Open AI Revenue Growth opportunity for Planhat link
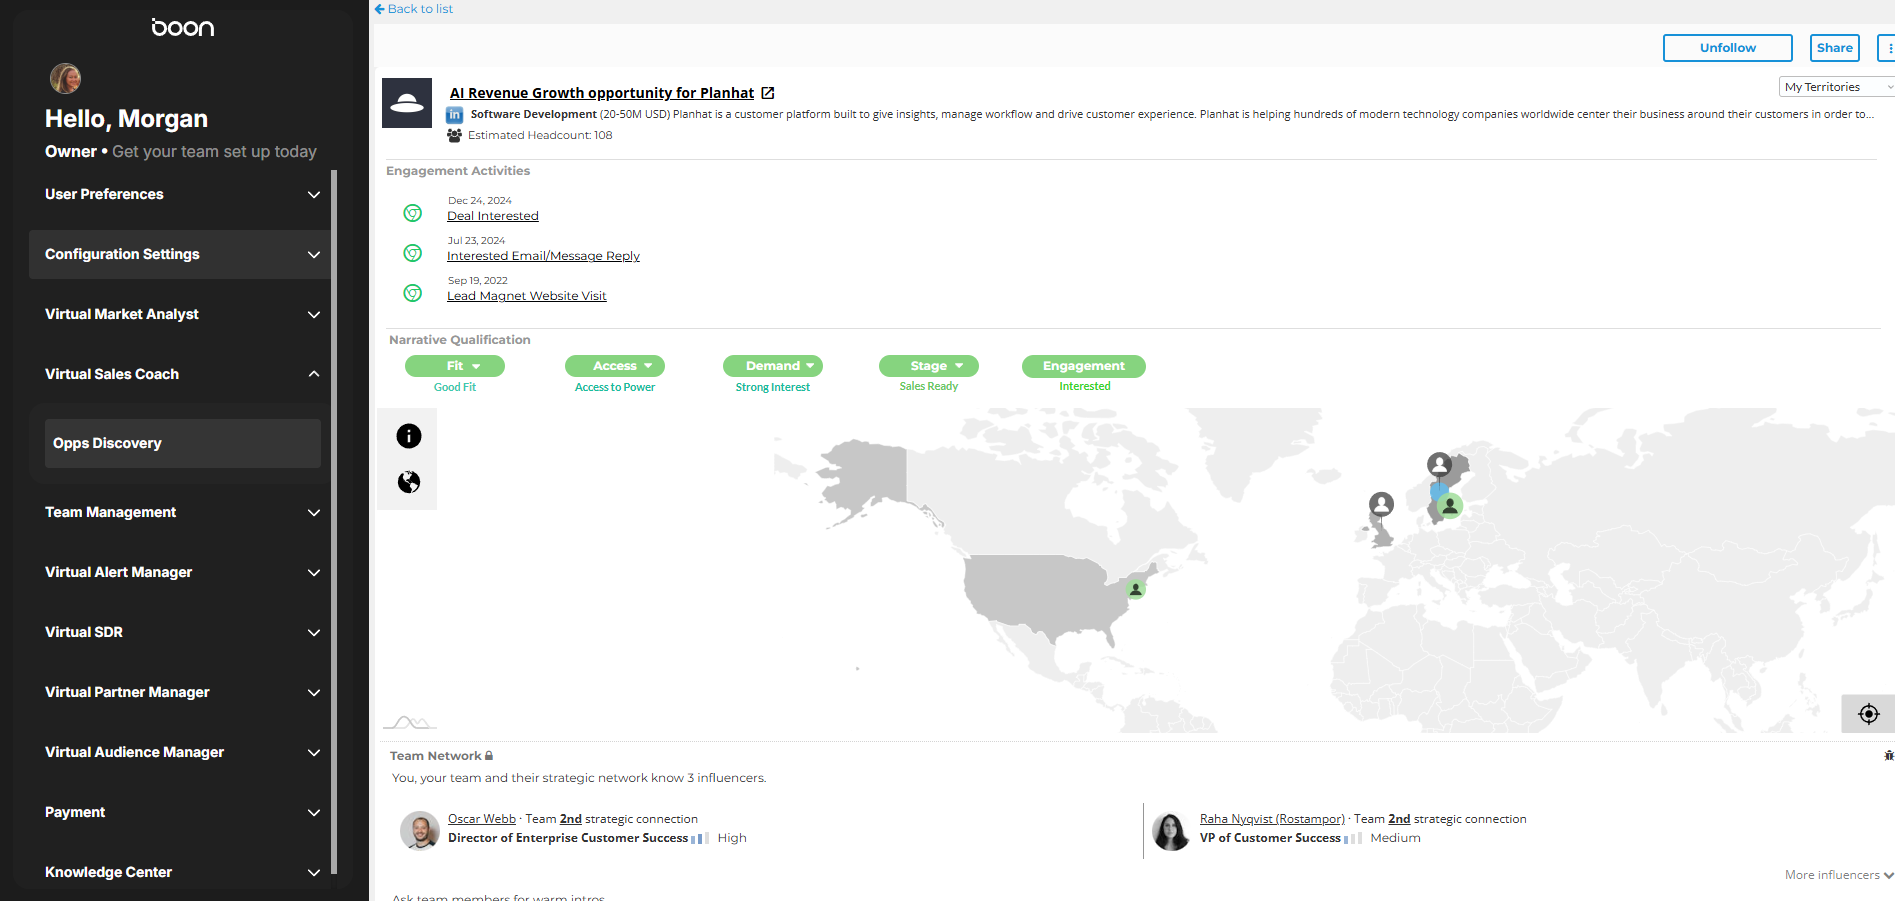 tap(602, 93)
